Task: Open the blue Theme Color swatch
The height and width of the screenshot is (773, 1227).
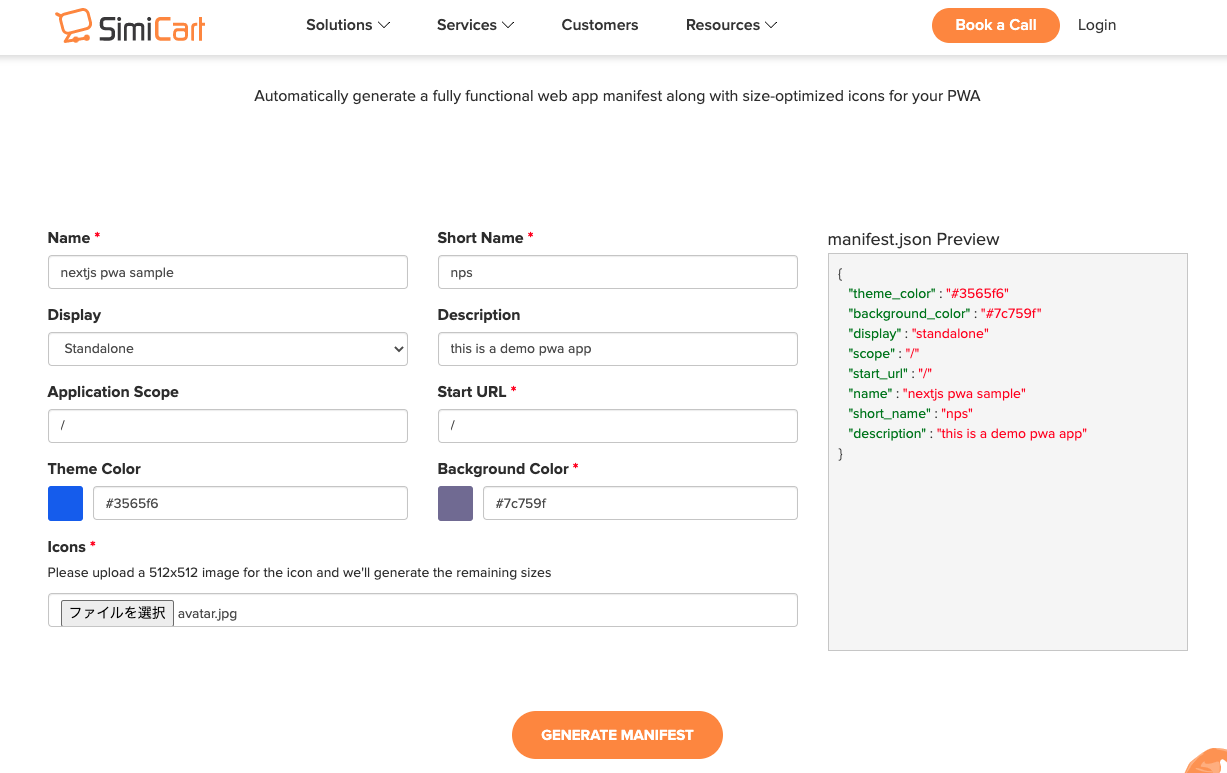Action: [x=66, y=503]
